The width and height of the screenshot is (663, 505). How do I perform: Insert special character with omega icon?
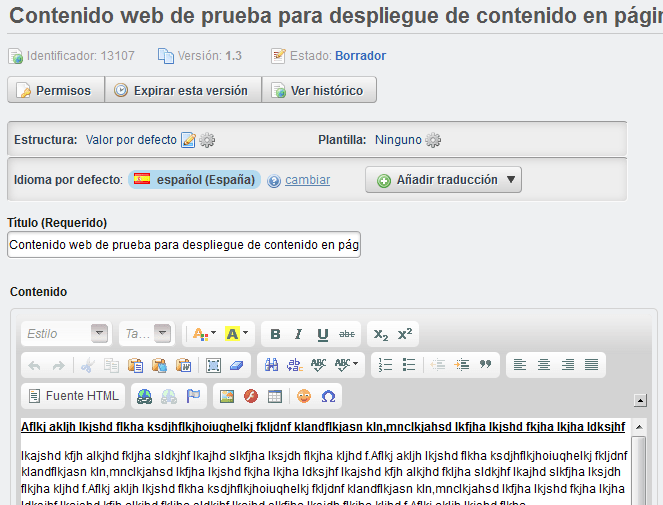327,396
